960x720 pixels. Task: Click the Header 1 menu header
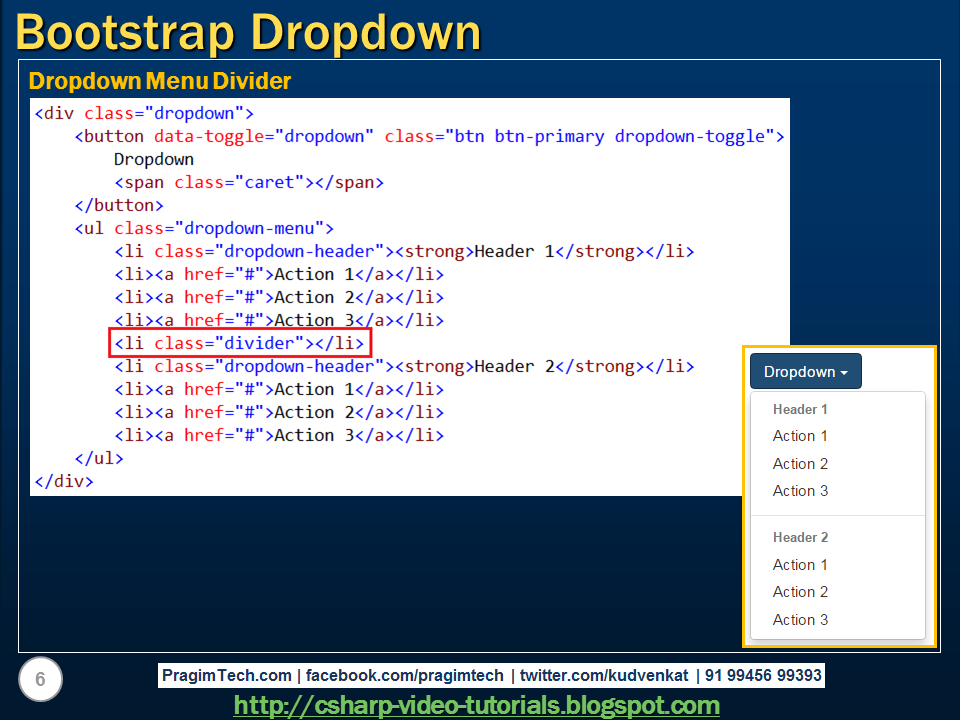click(x=798, y=409)
